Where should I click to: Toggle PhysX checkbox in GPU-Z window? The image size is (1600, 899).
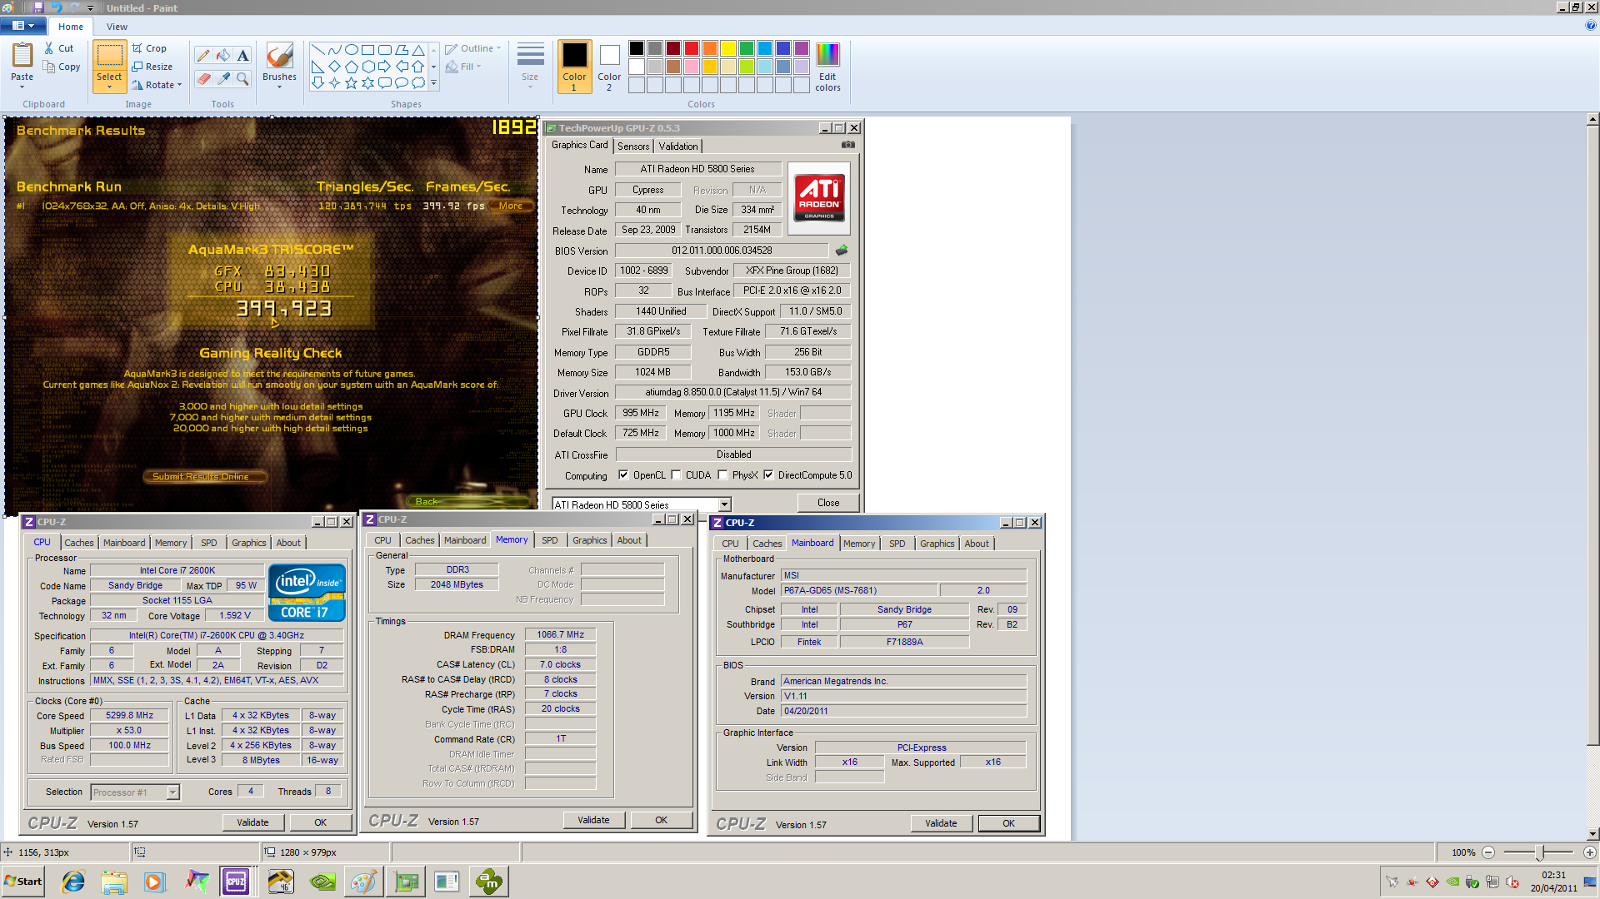(x=722, y=475)
